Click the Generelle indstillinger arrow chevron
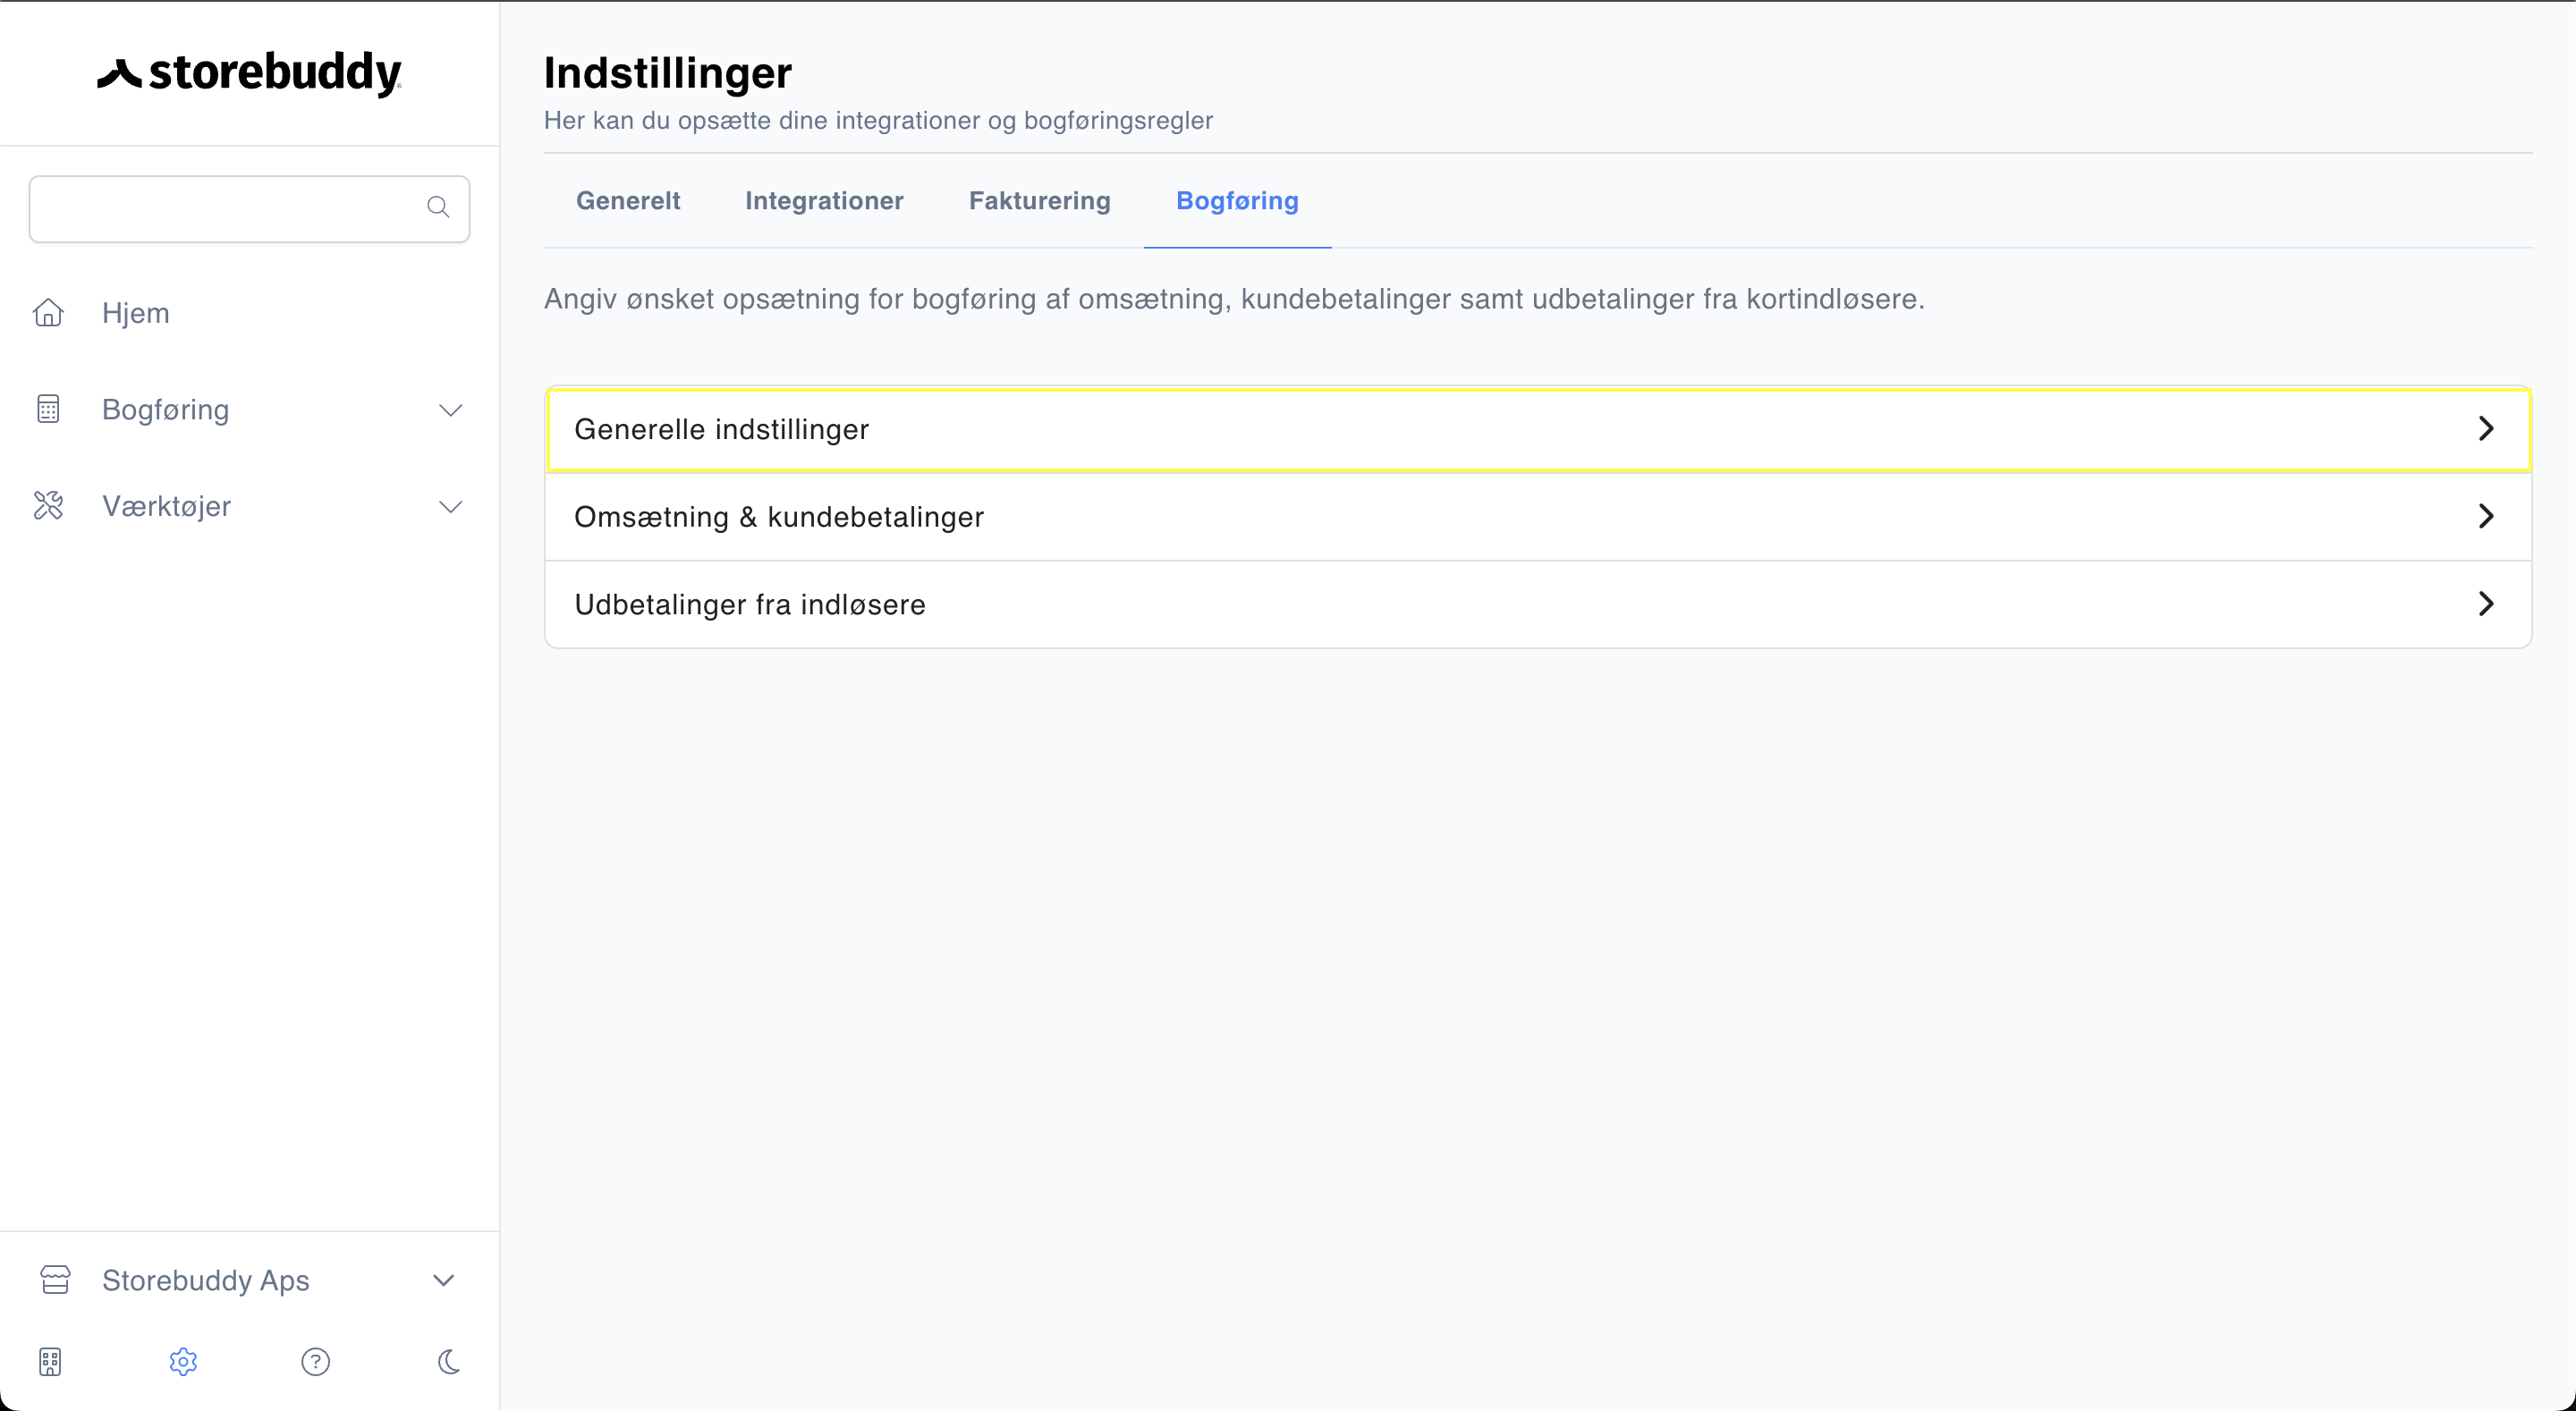2576x1411 pixels. (x=2487, y=429)
